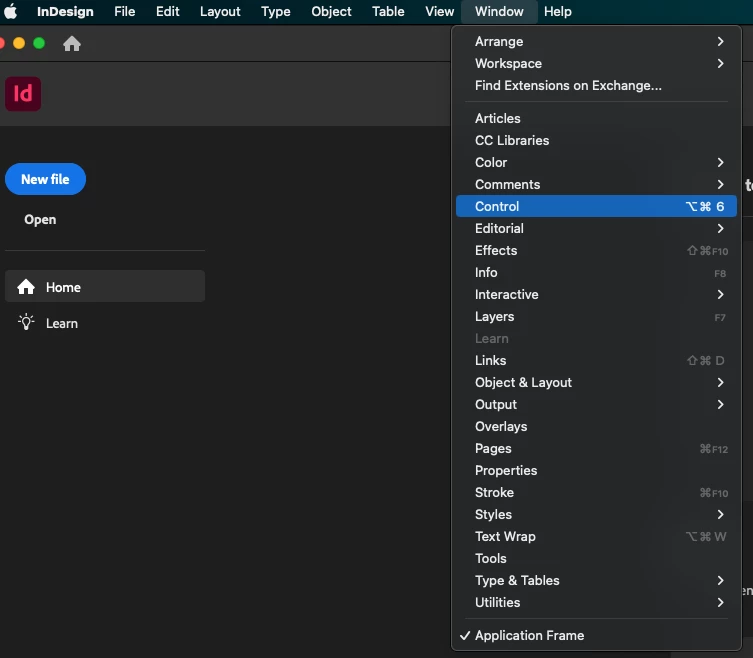
Task: Open the Info panel
Action: pos(596,272)
